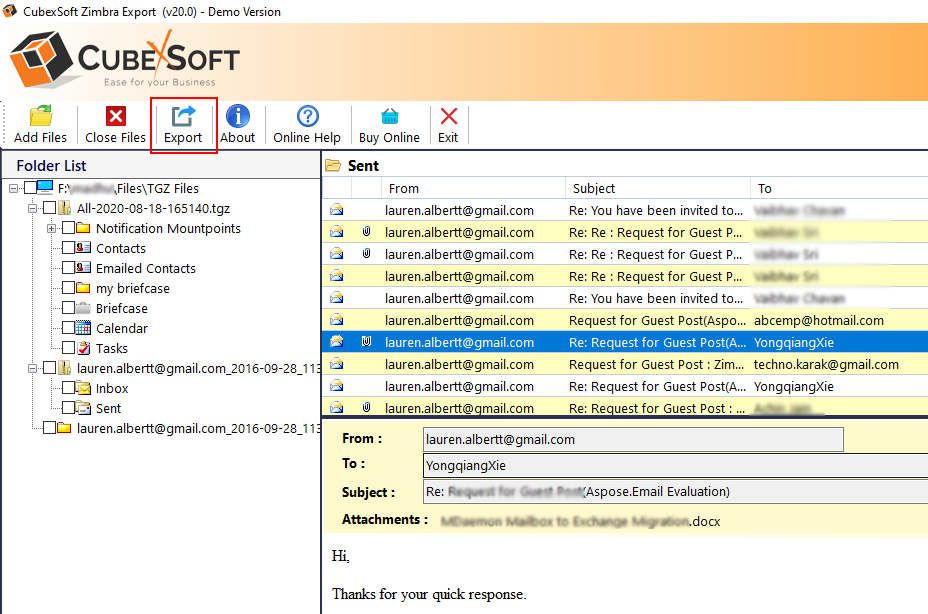Enable the Calendar folder checkbox

(68, 328)
